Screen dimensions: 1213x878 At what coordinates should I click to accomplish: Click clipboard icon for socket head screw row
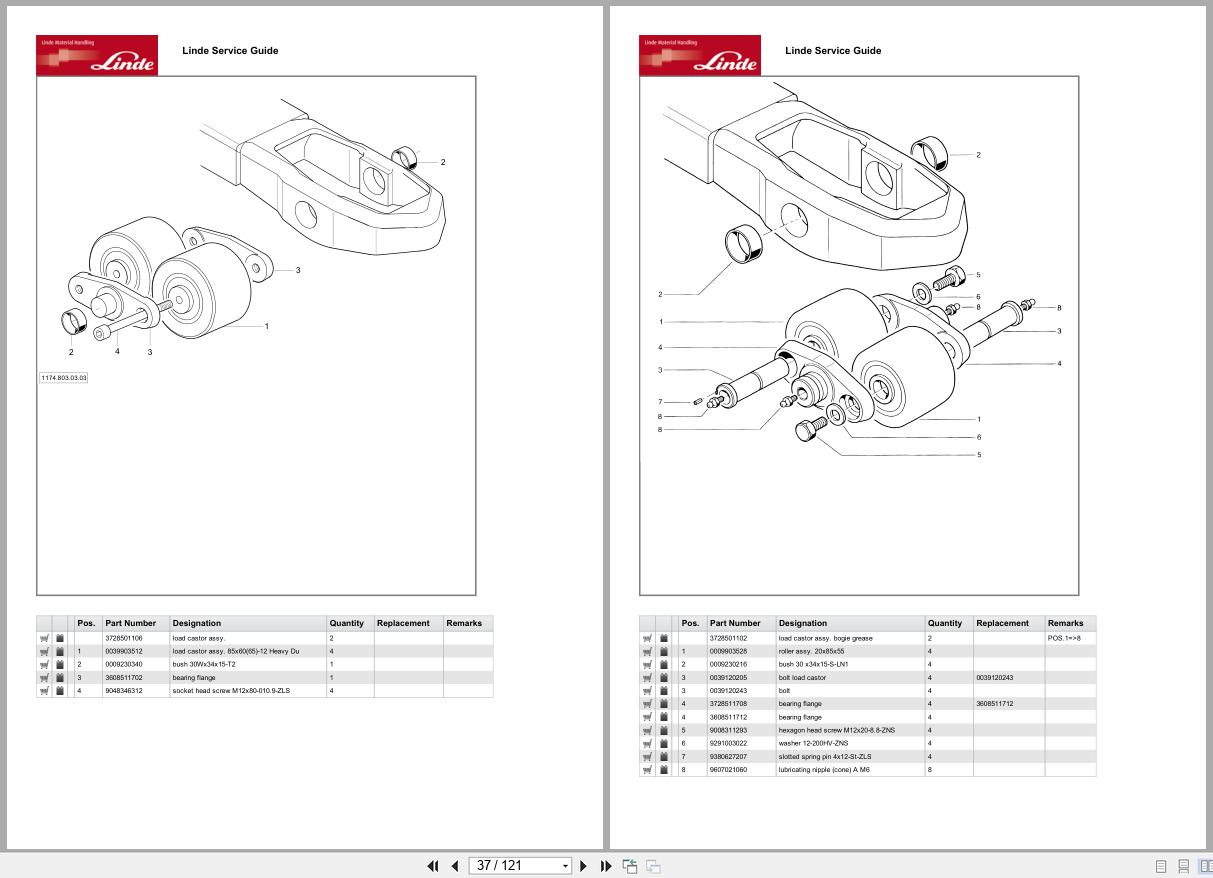tap(61, 690)
